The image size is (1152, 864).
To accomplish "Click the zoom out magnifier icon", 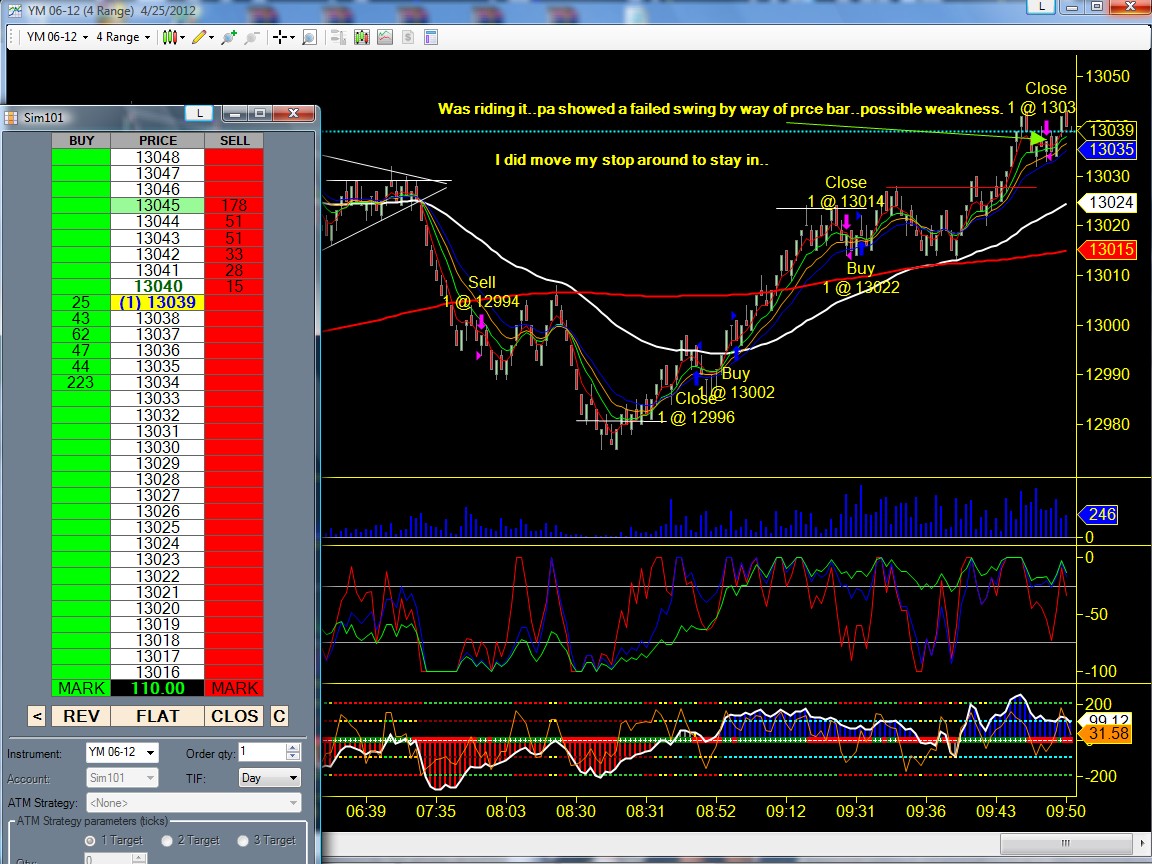I will [252, 37].
